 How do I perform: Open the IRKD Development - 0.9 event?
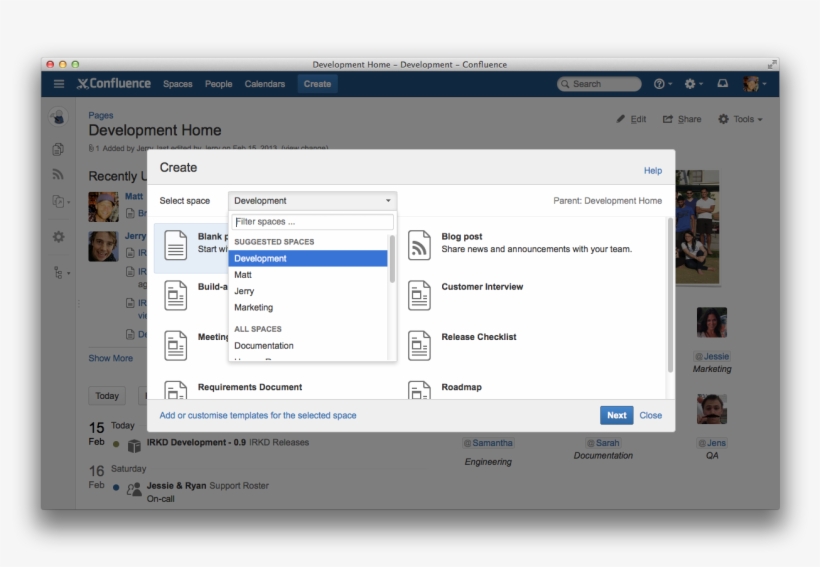(x=196, y=443)
